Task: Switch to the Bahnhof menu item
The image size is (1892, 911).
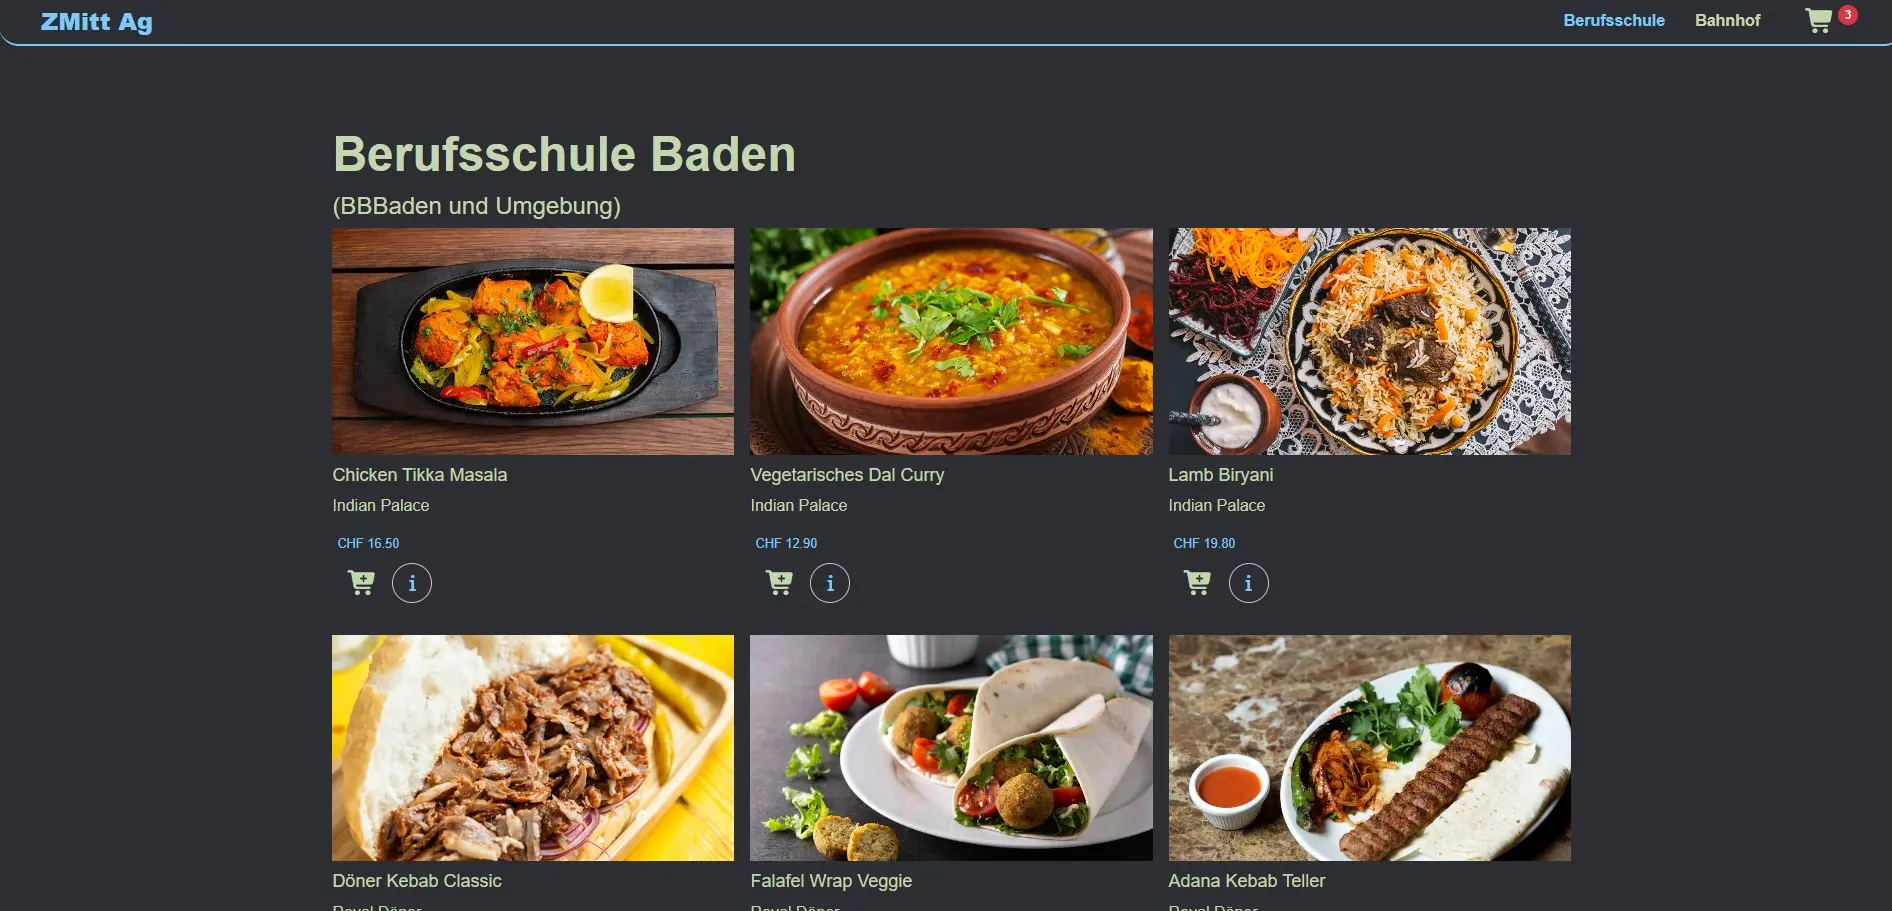Action: pos(1727,20)
